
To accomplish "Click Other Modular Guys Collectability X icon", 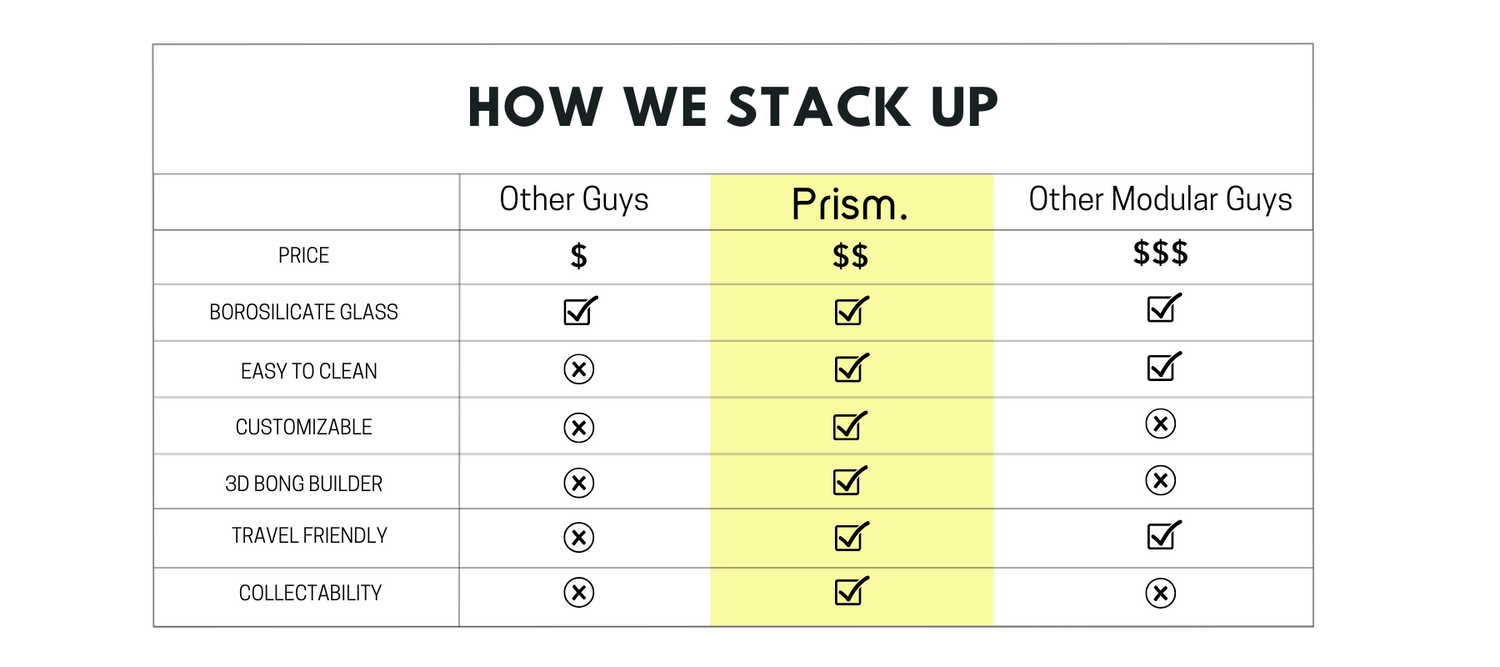I will coord(1160,595).
